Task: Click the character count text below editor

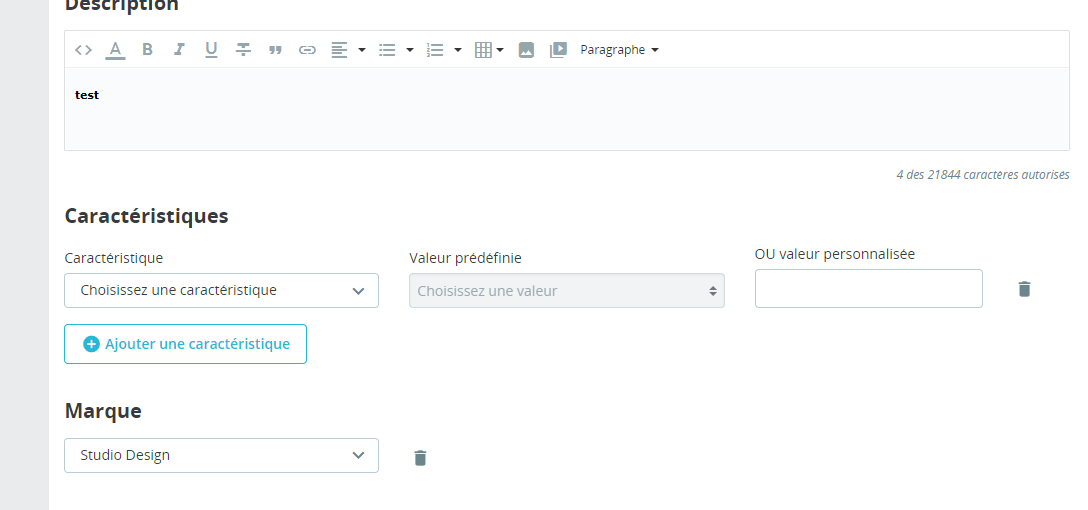Action: click(983, 175)
